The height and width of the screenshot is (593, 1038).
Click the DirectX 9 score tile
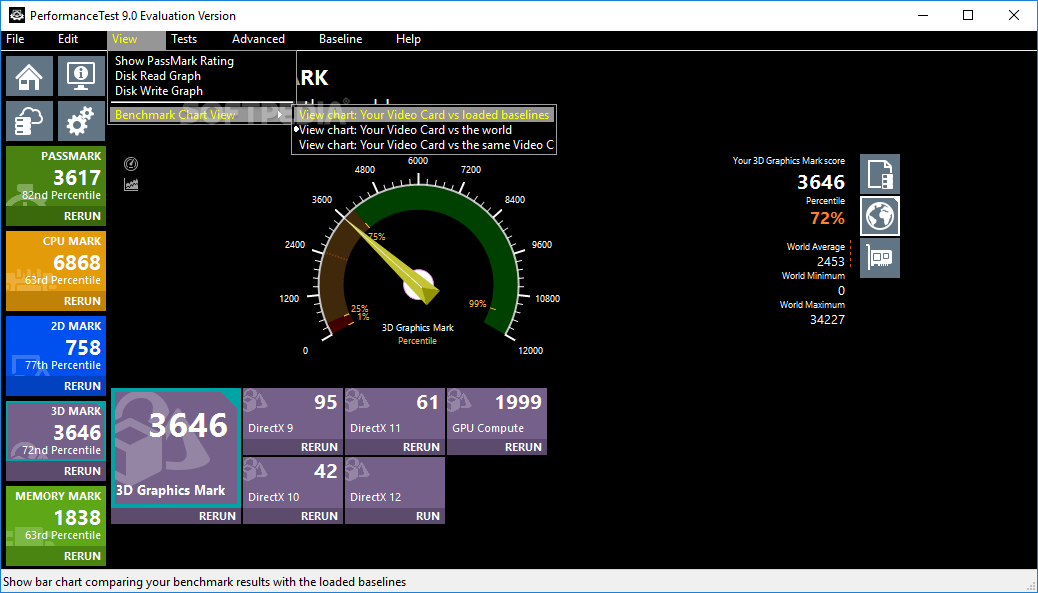[293, 414]
